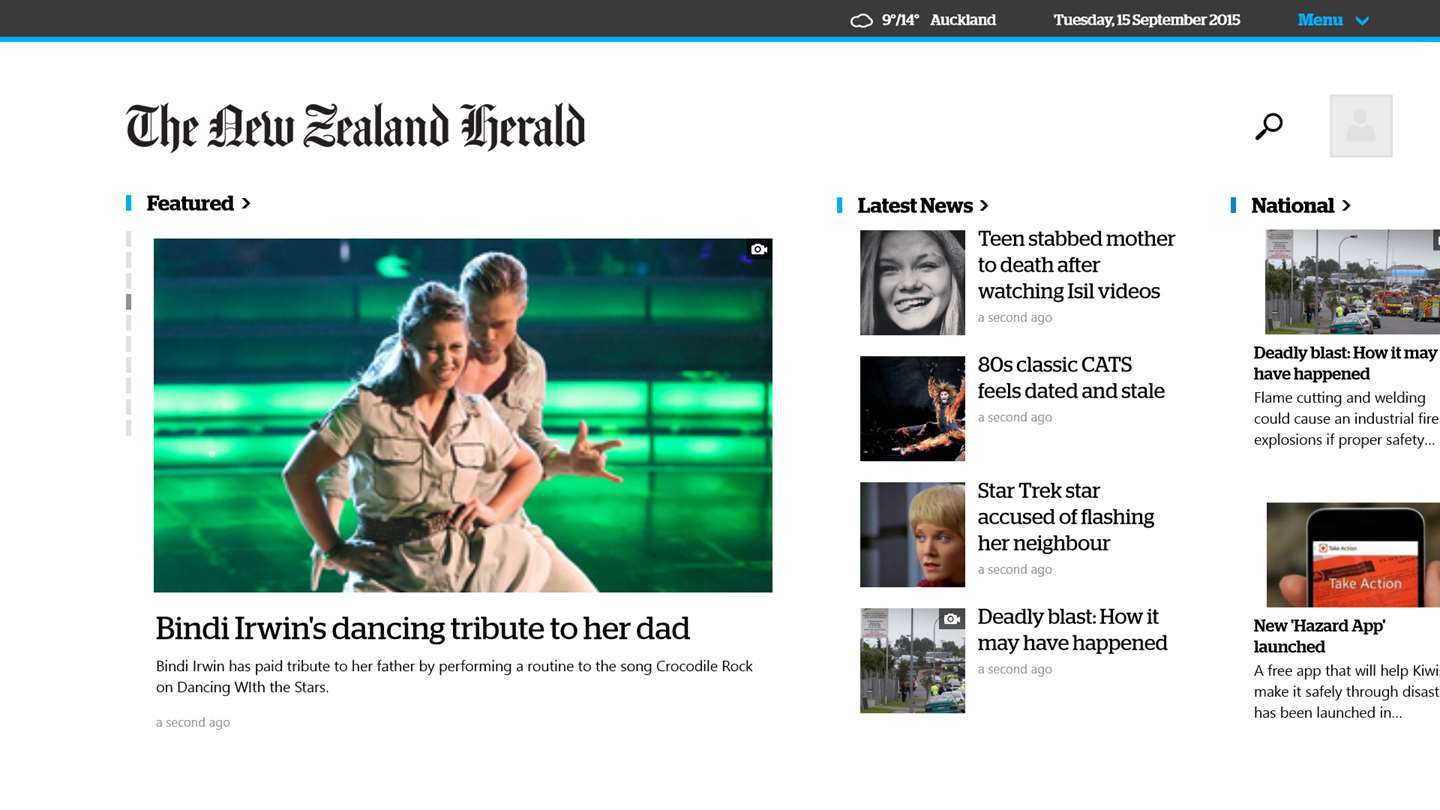Select the last featured slide indicator
This screenshot has width=1440, height=810.
(128, 428)
